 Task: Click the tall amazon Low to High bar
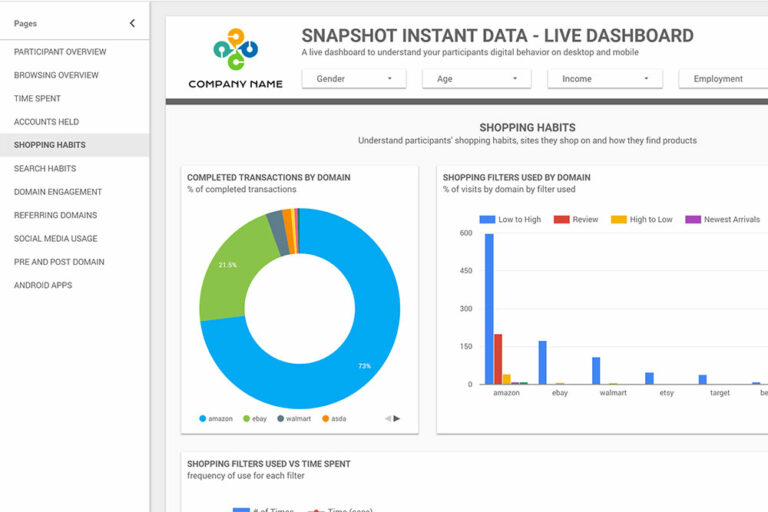click(489, 308)
